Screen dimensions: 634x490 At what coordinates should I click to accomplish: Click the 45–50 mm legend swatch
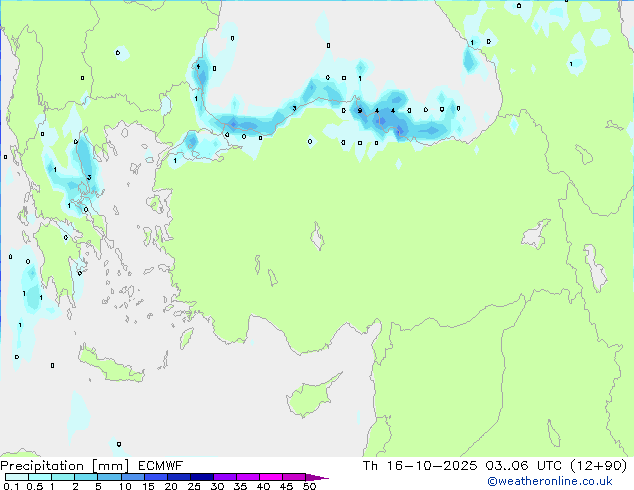(294, 477)
